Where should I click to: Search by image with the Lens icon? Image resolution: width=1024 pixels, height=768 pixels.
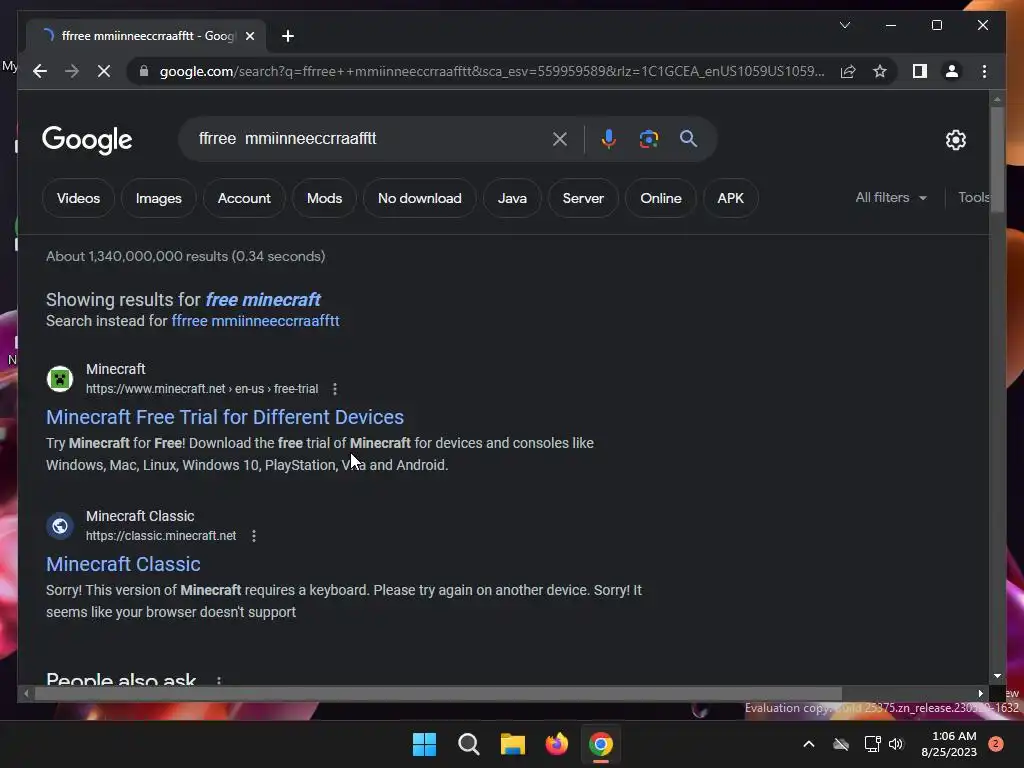[x=648, y=138]
